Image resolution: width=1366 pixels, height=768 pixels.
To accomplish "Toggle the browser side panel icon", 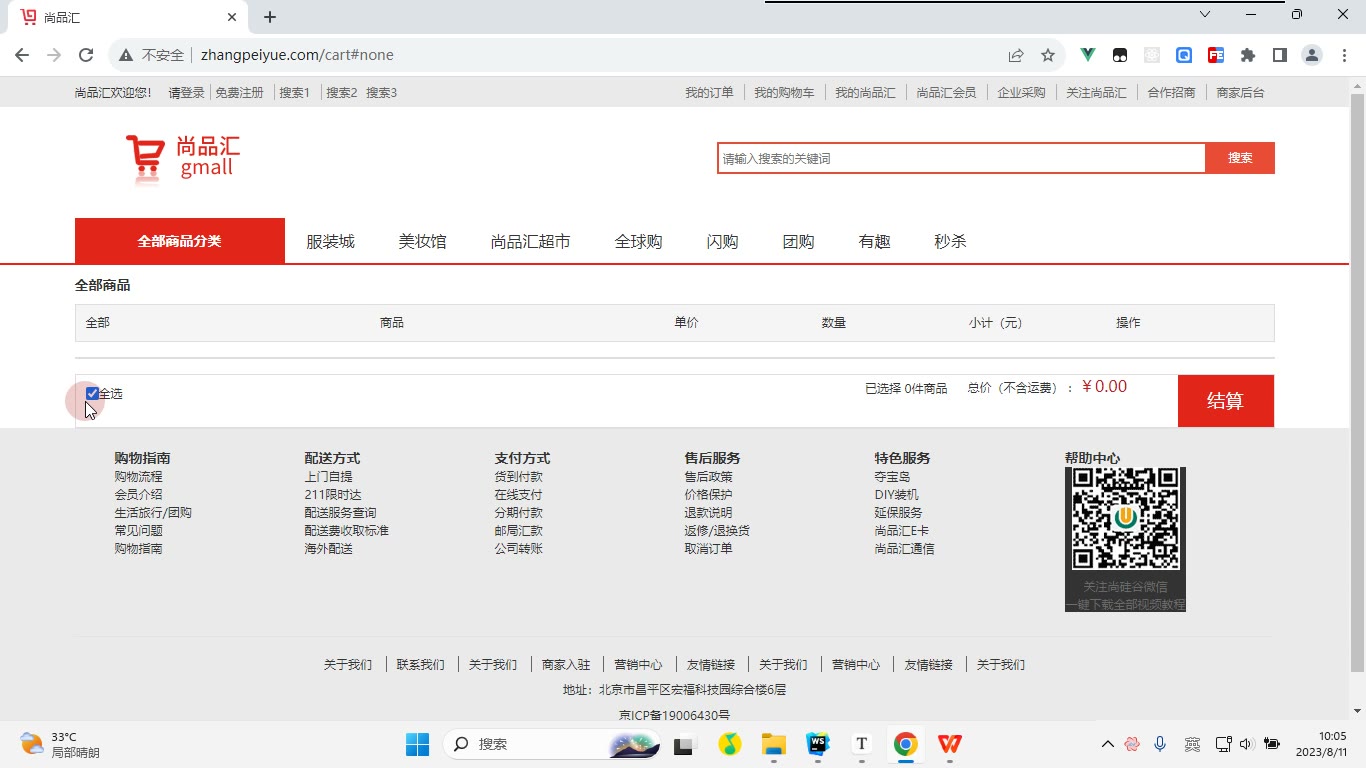I will 1280,55.
